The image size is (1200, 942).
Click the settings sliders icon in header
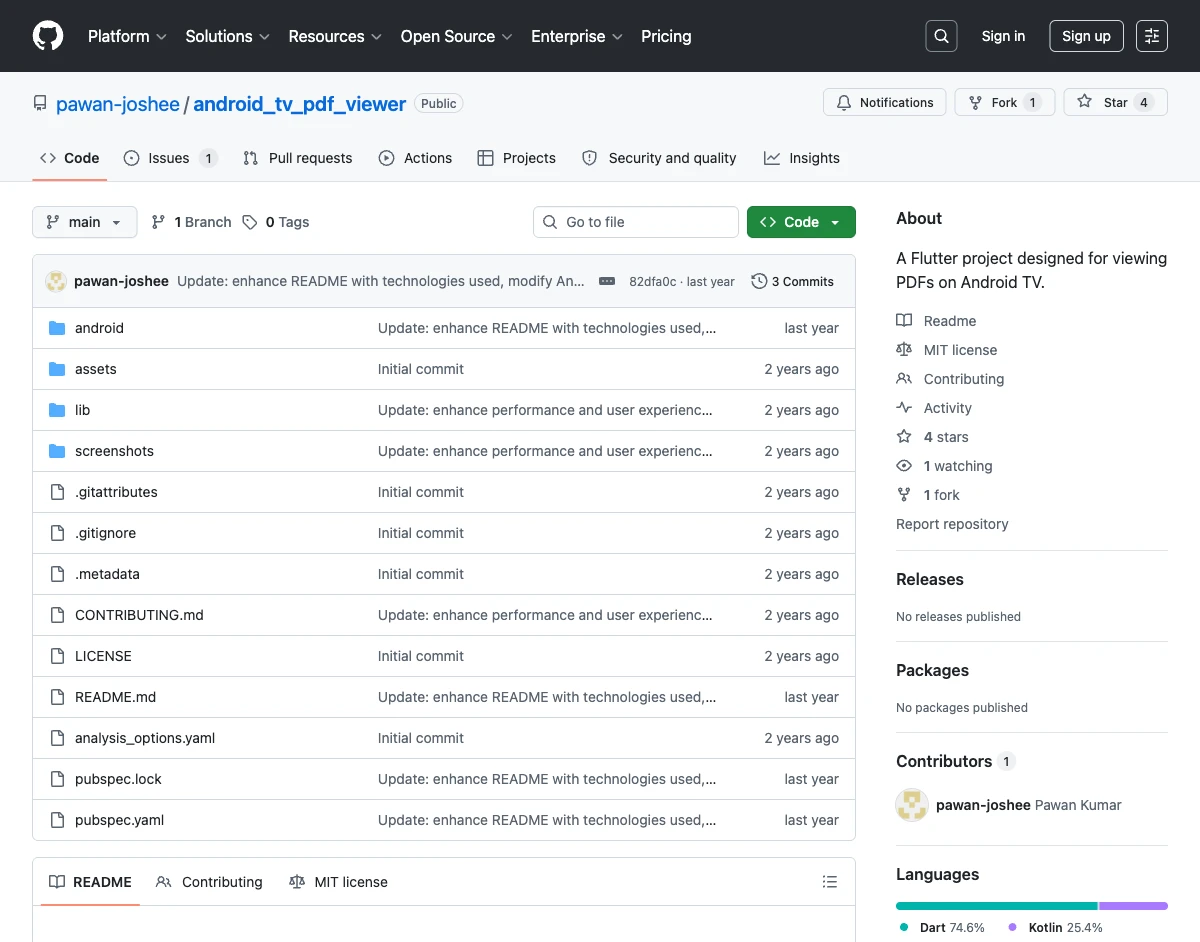(1152, 36)
